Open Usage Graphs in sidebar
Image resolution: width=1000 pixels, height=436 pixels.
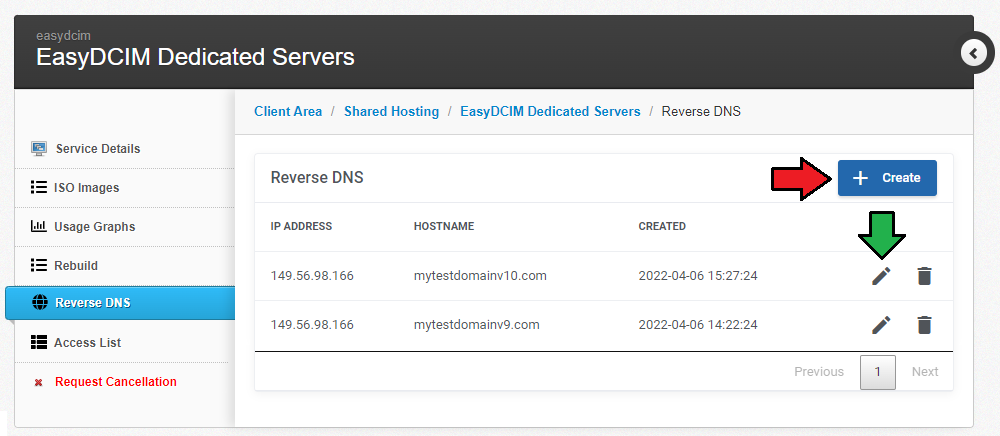click(94, 227)
